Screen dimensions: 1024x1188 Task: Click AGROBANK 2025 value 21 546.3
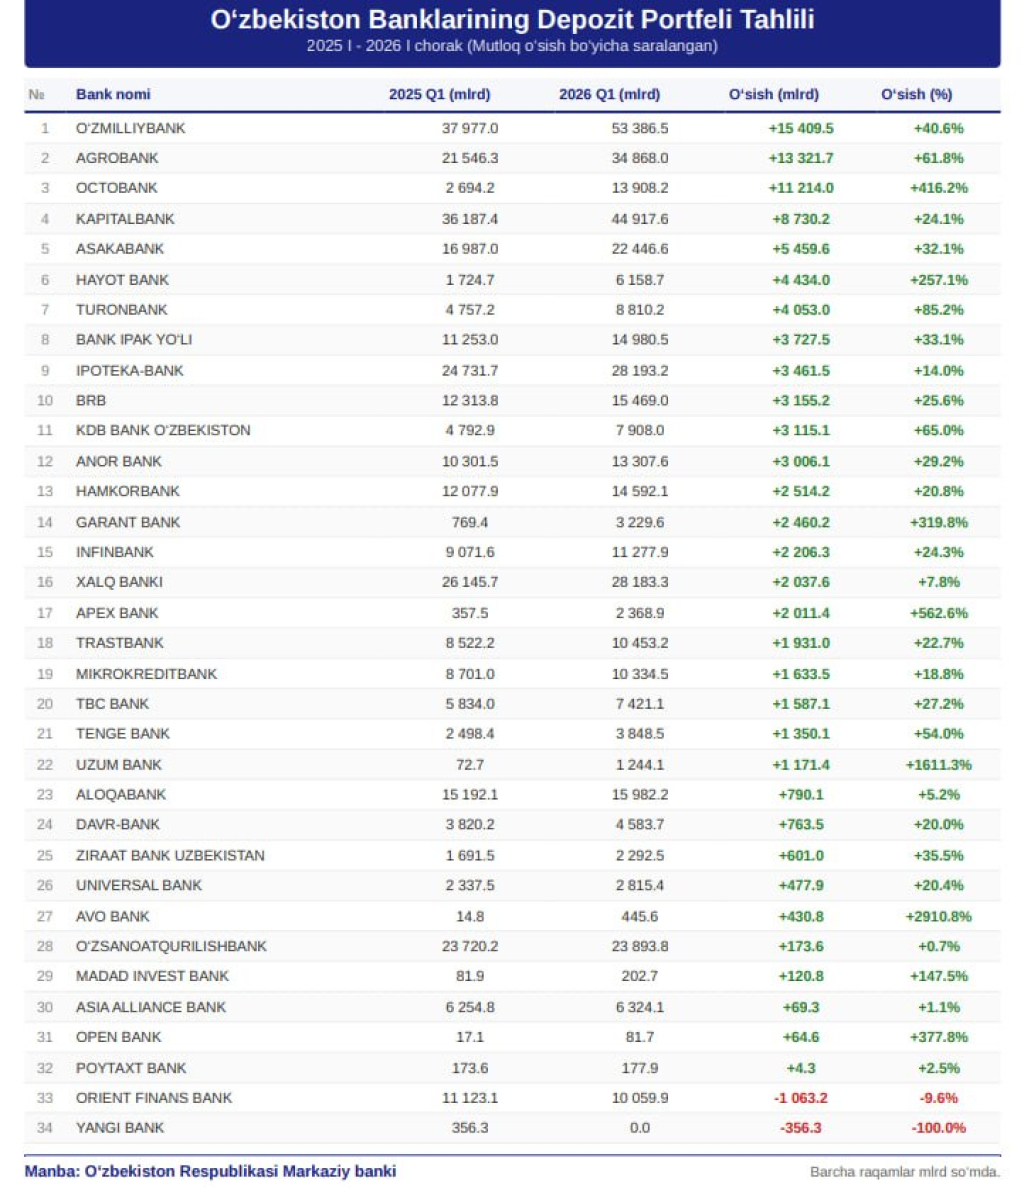[470, 158]
